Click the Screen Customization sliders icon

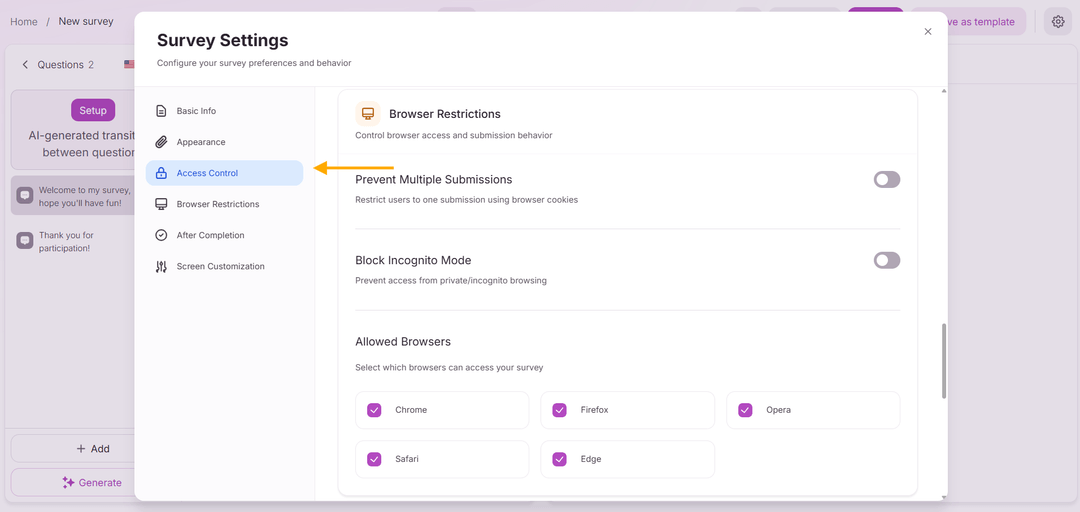pos(161,267)
